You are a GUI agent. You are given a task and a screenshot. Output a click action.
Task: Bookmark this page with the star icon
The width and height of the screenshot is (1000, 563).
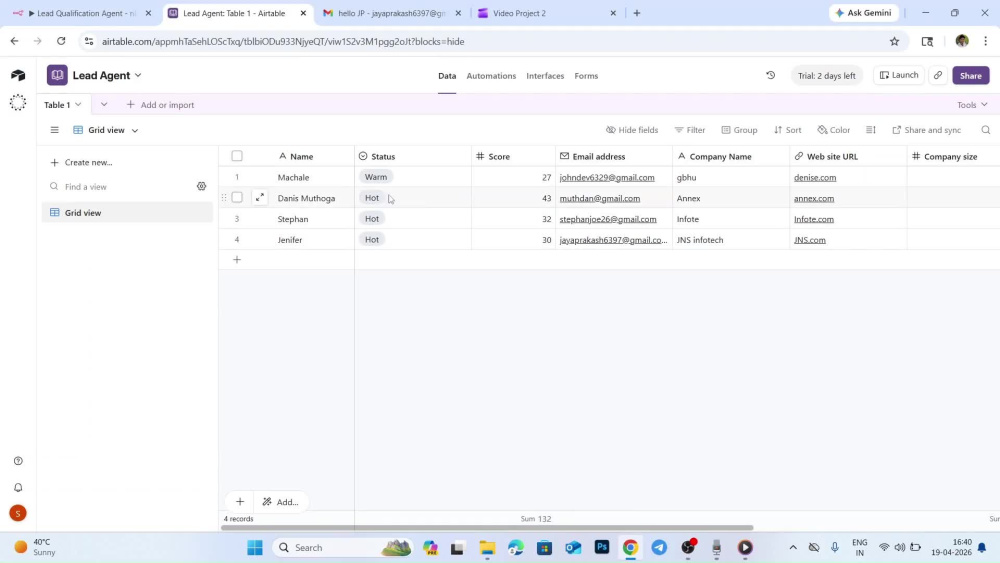pos(894,41)
